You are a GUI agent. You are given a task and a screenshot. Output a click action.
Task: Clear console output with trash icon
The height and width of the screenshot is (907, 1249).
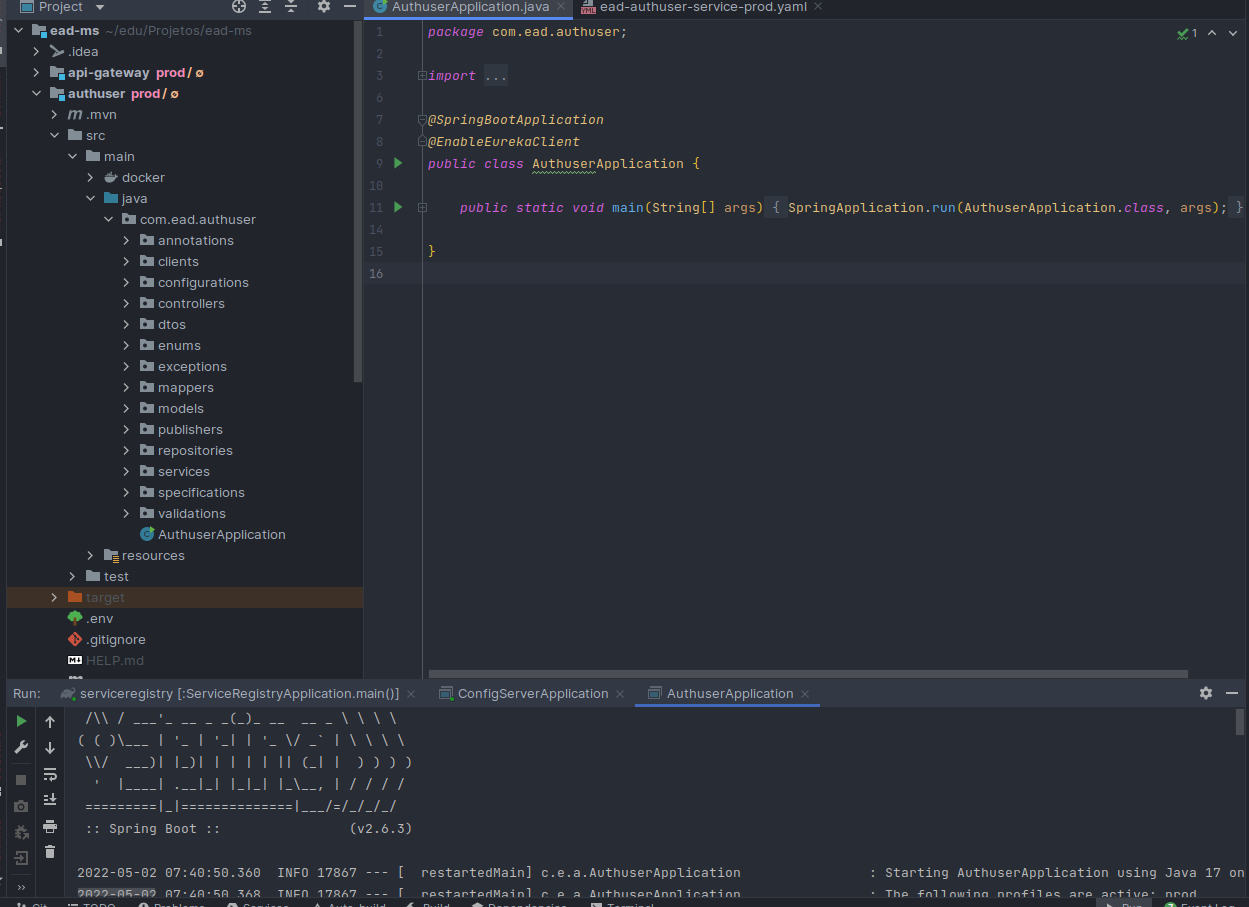[50, 852]
